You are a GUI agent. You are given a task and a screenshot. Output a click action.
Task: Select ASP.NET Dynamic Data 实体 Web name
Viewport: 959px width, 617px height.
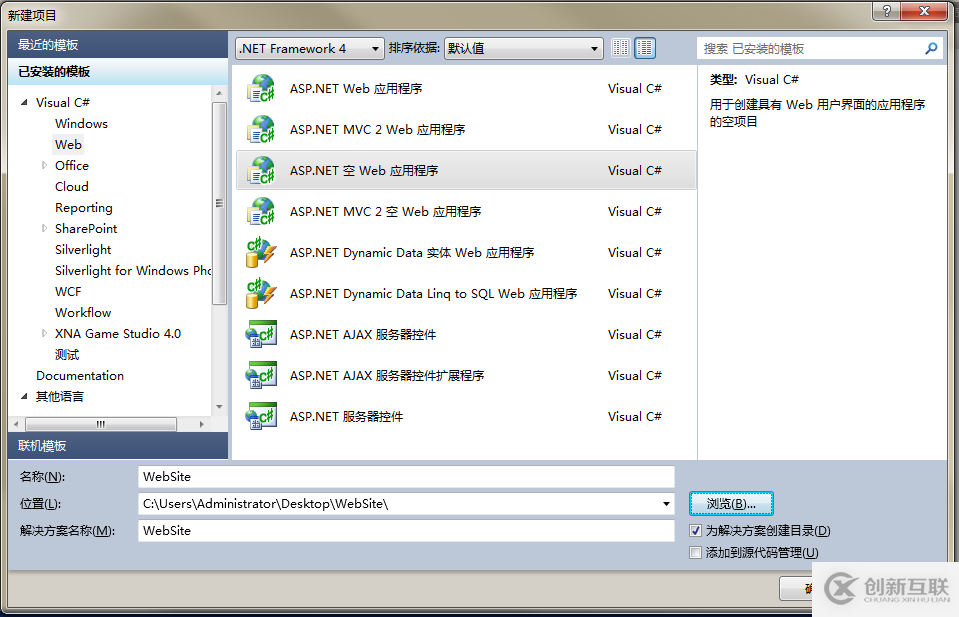tap(412, 253)
